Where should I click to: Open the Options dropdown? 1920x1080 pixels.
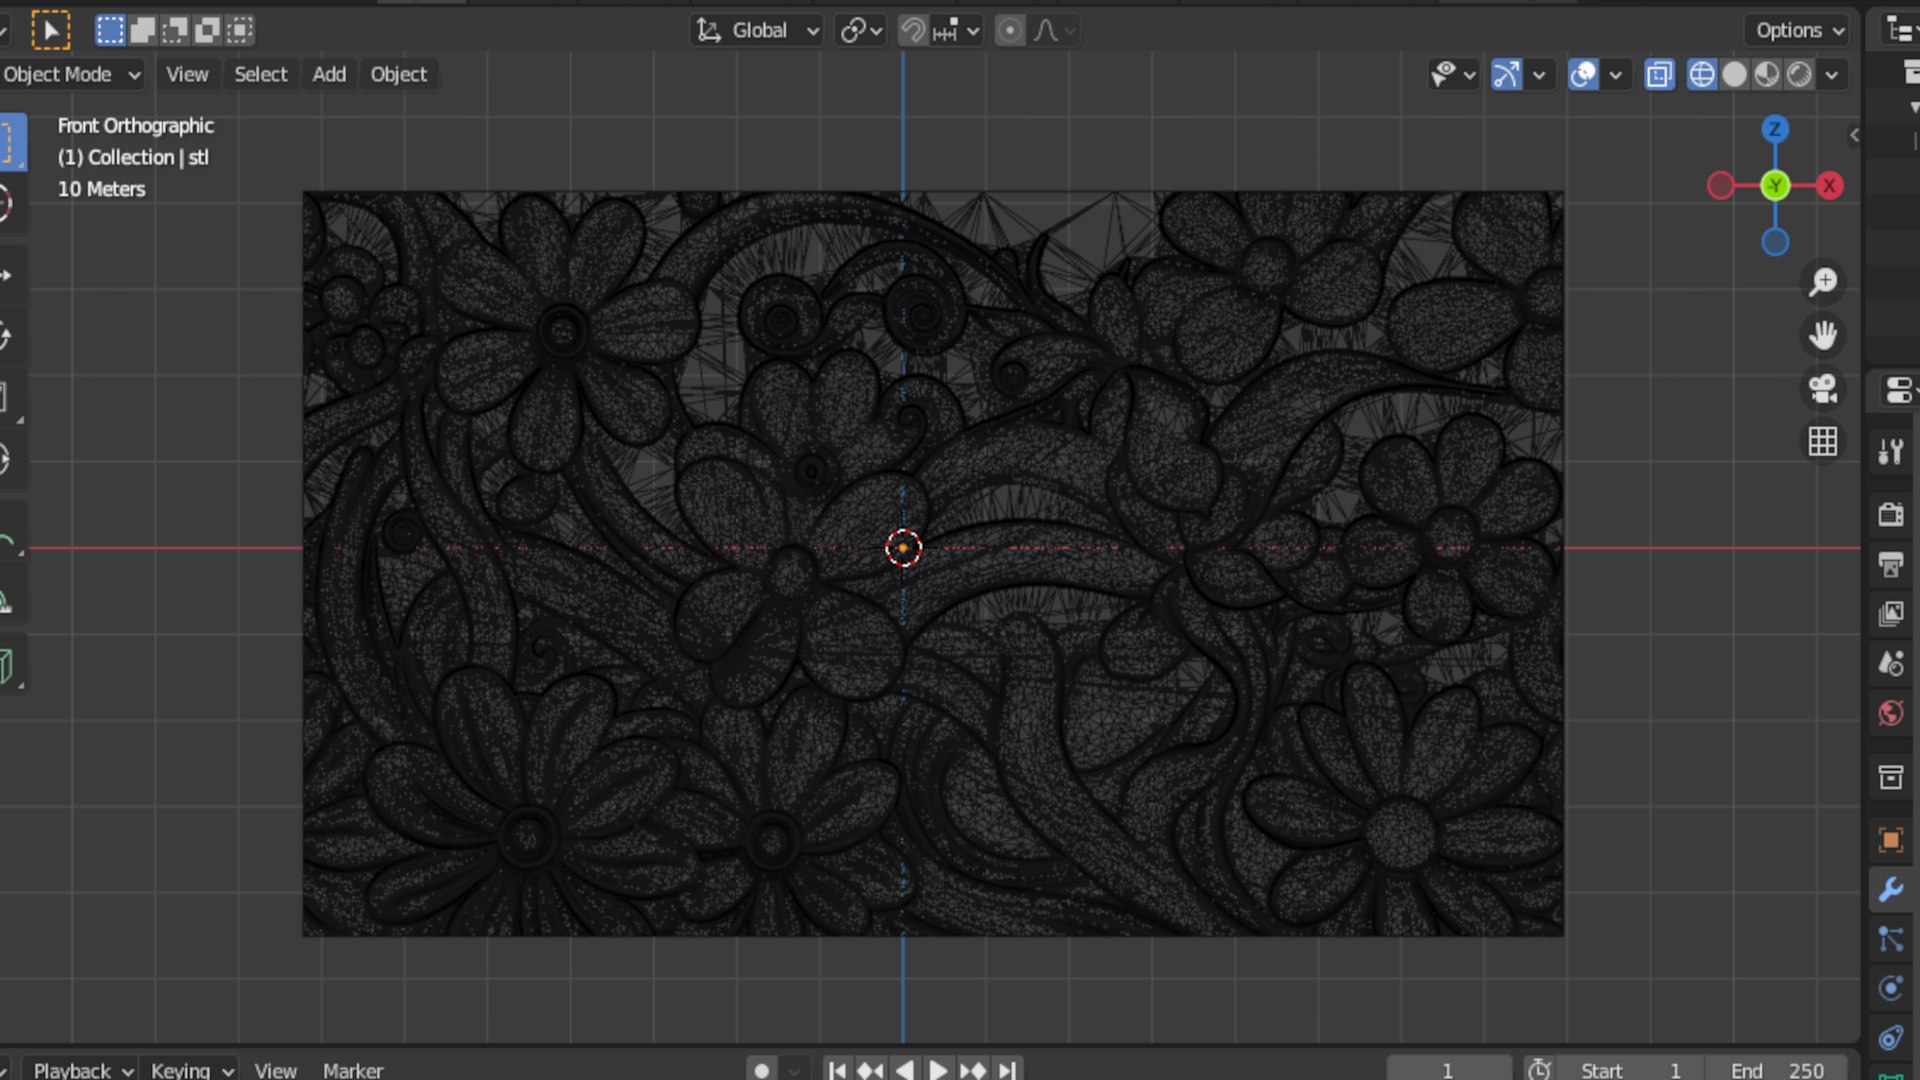pos(1800,31)
